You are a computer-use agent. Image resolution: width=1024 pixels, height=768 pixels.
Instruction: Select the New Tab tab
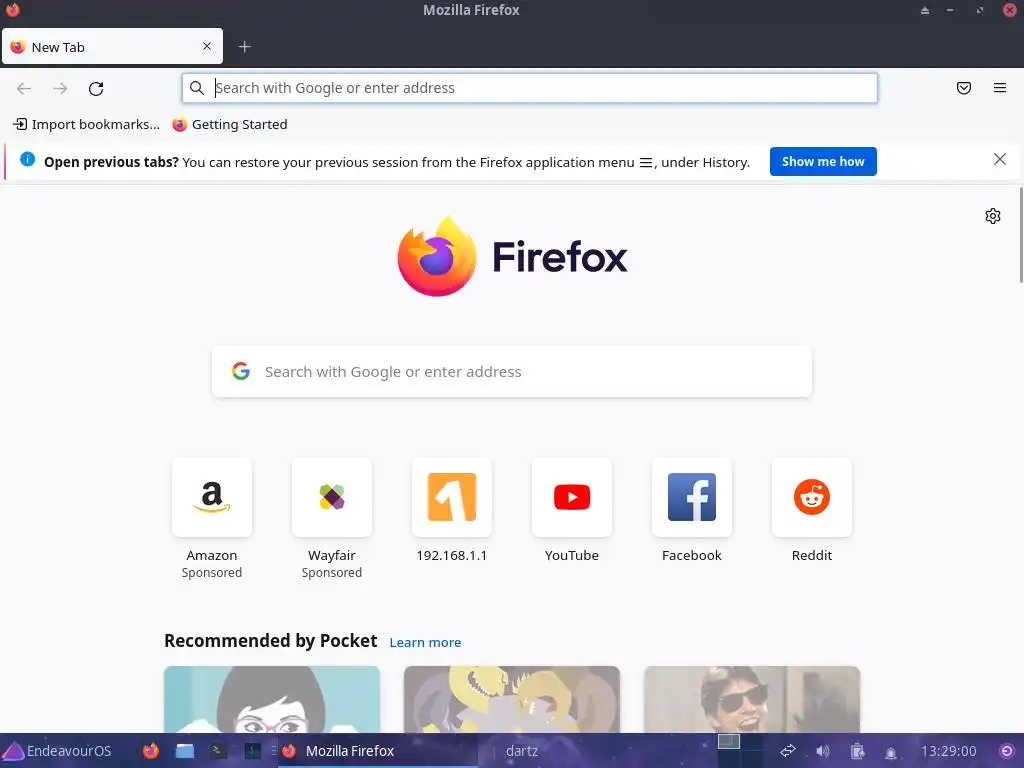point(112,46)
